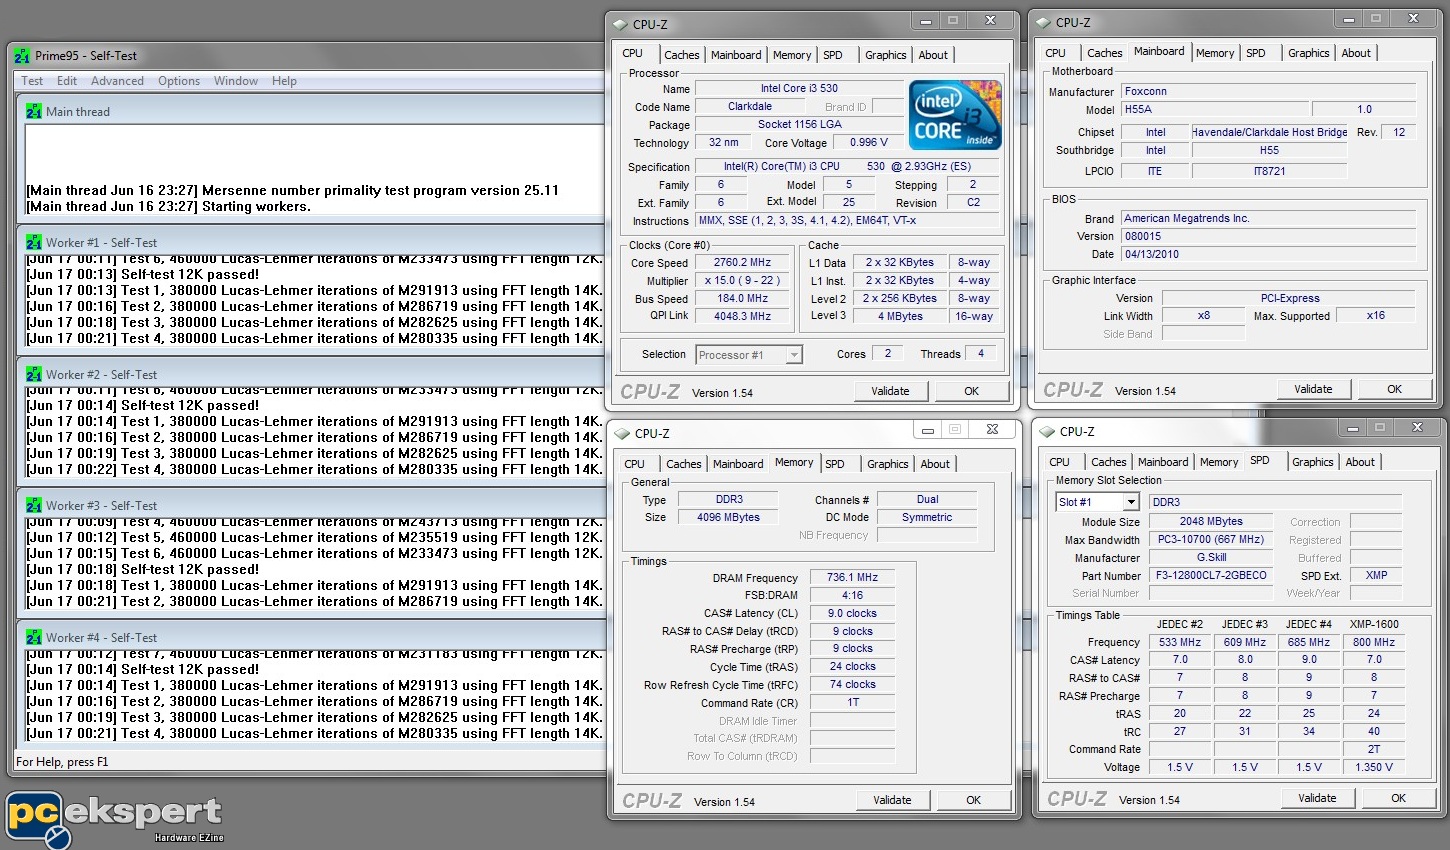Click the Core Speed 2760.2 MHz field
Screen dimensions: 1450x850
click(742, 263)
